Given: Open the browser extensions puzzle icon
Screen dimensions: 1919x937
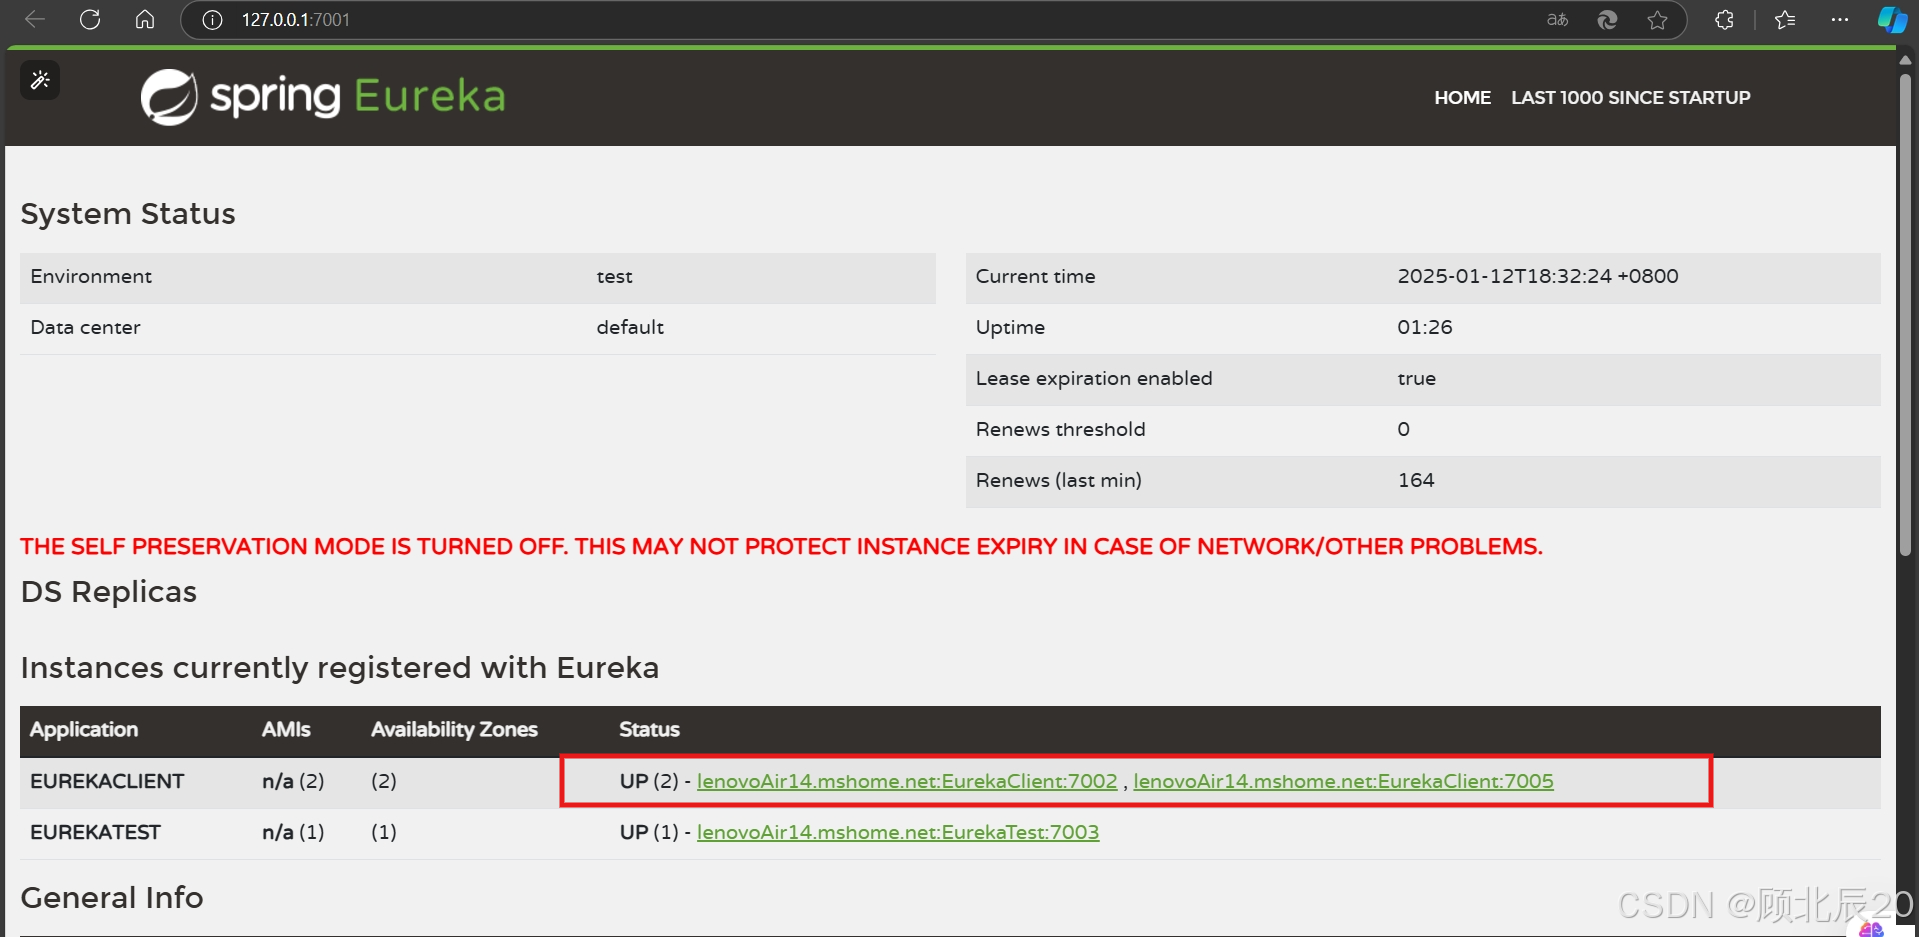Looking at the screenshot, I should click(1724, 20).
